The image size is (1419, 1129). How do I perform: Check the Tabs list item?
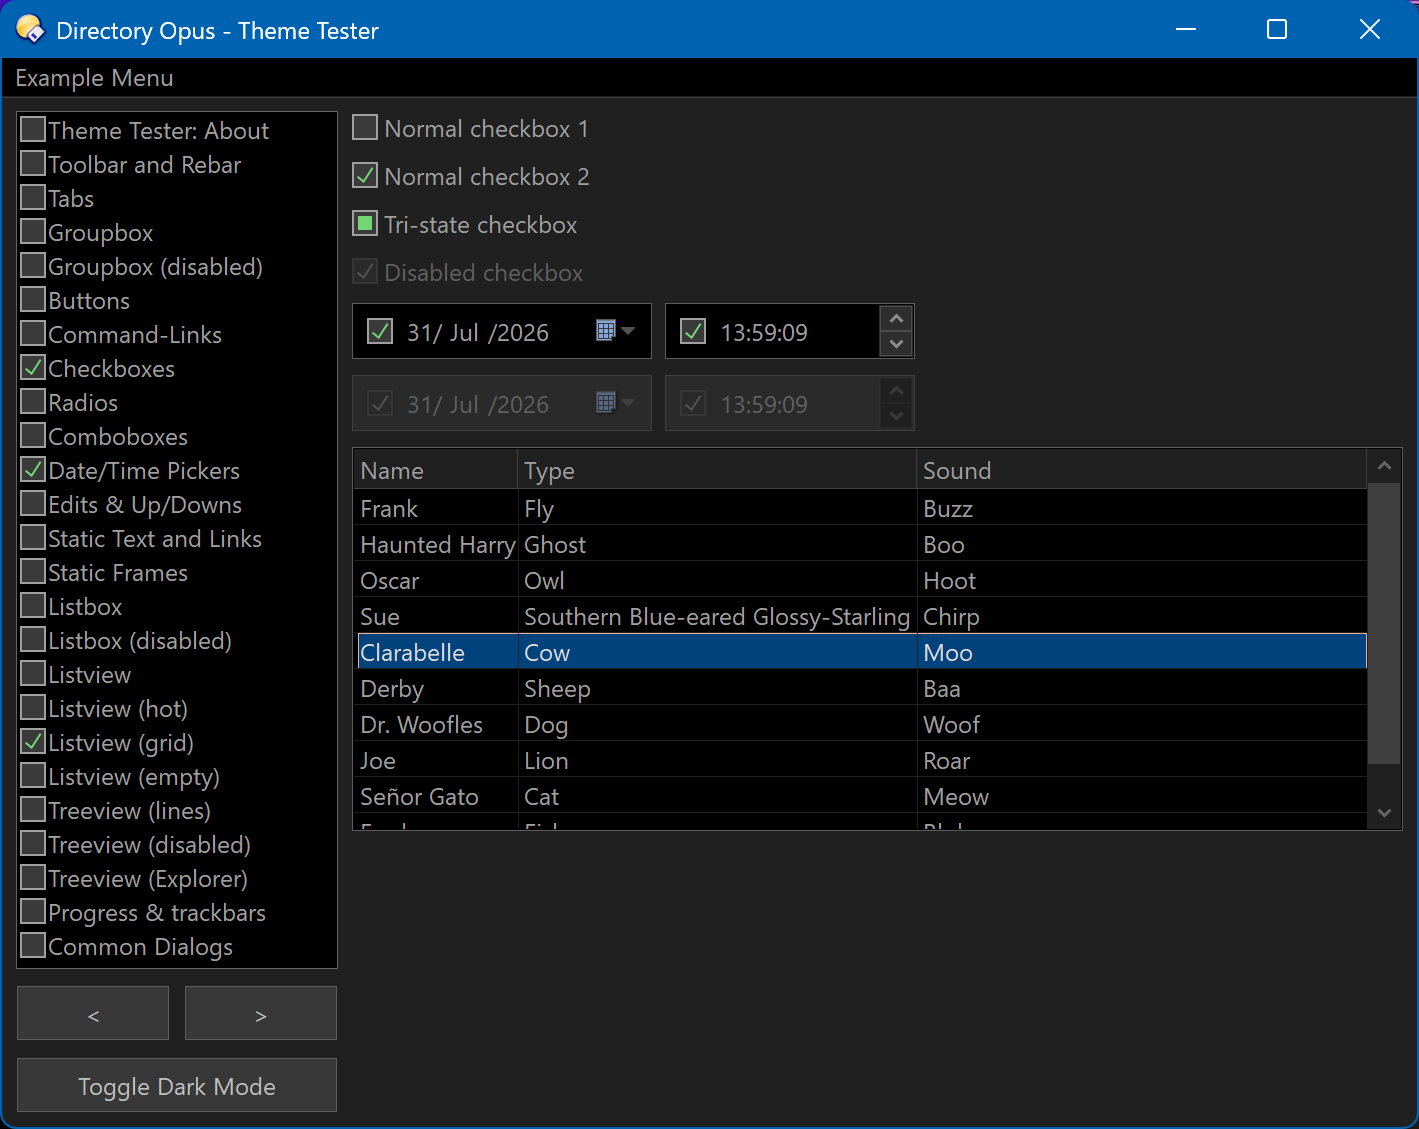coord(33,198)
